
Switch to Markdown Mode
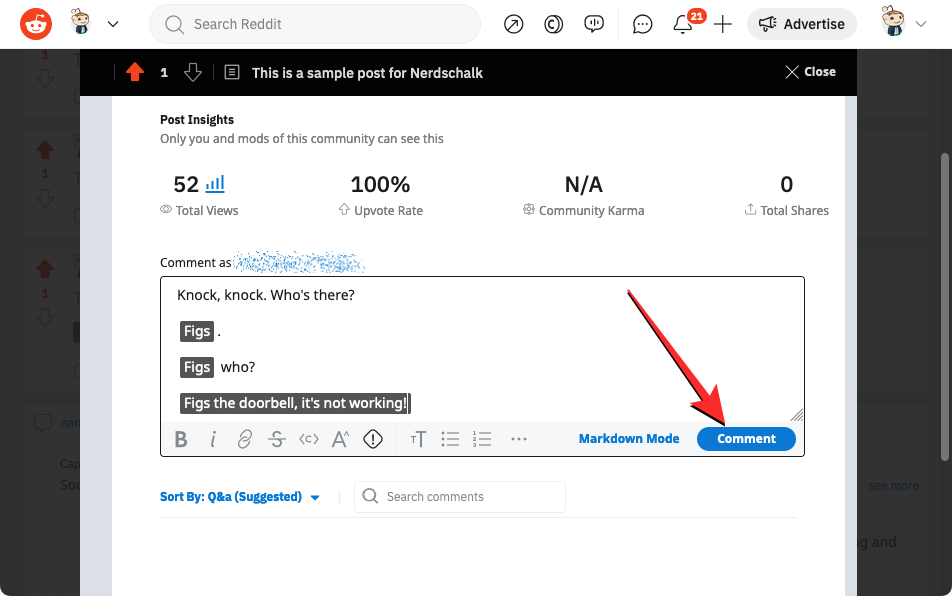[x=629, y=439]
